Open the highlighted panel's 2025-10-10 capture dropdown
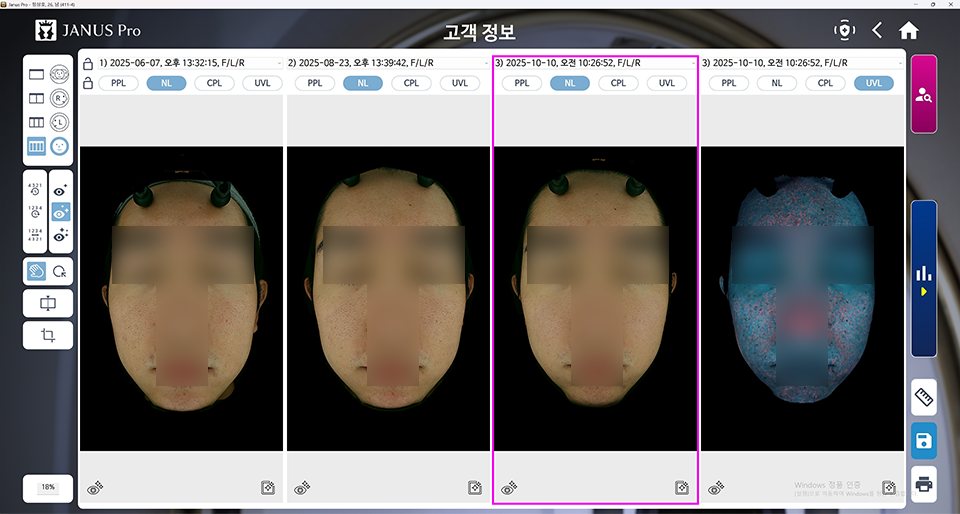This screenshot has height=514, width=960. tap(595, 63)
